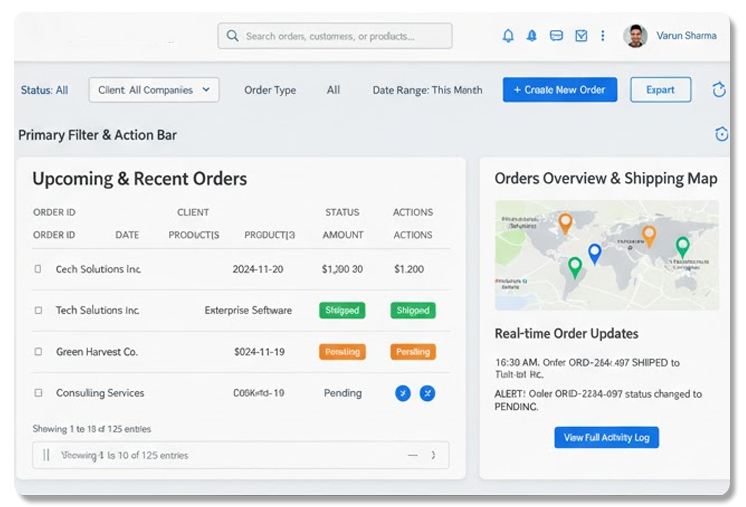Open the three-dot more options menu
Screen dimensions: 746x507
pyautogui.click(x=602, y=36)
